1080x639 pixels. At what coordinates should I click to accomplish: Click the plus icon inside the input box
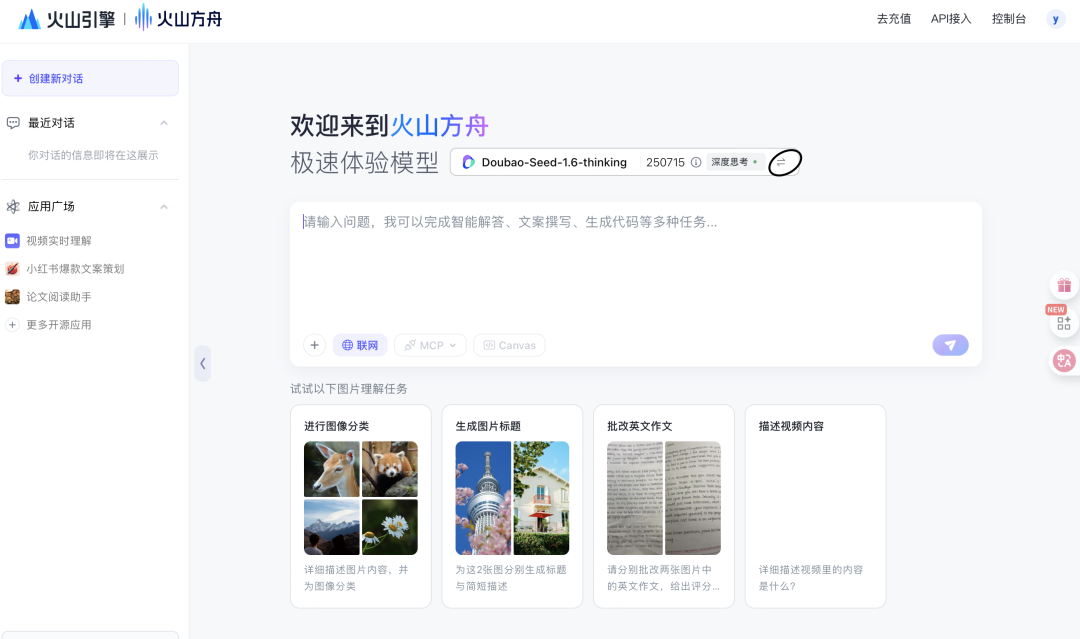click(x=314, y=344)
